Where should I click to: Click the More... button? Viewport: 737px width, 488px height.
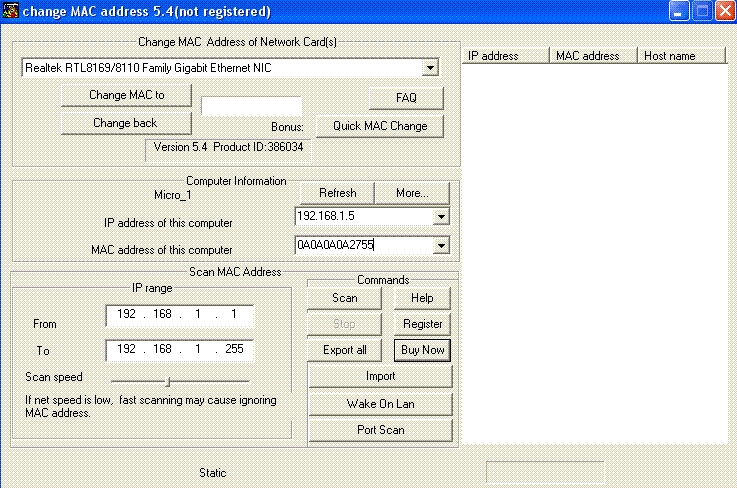[x=412, y=193]
